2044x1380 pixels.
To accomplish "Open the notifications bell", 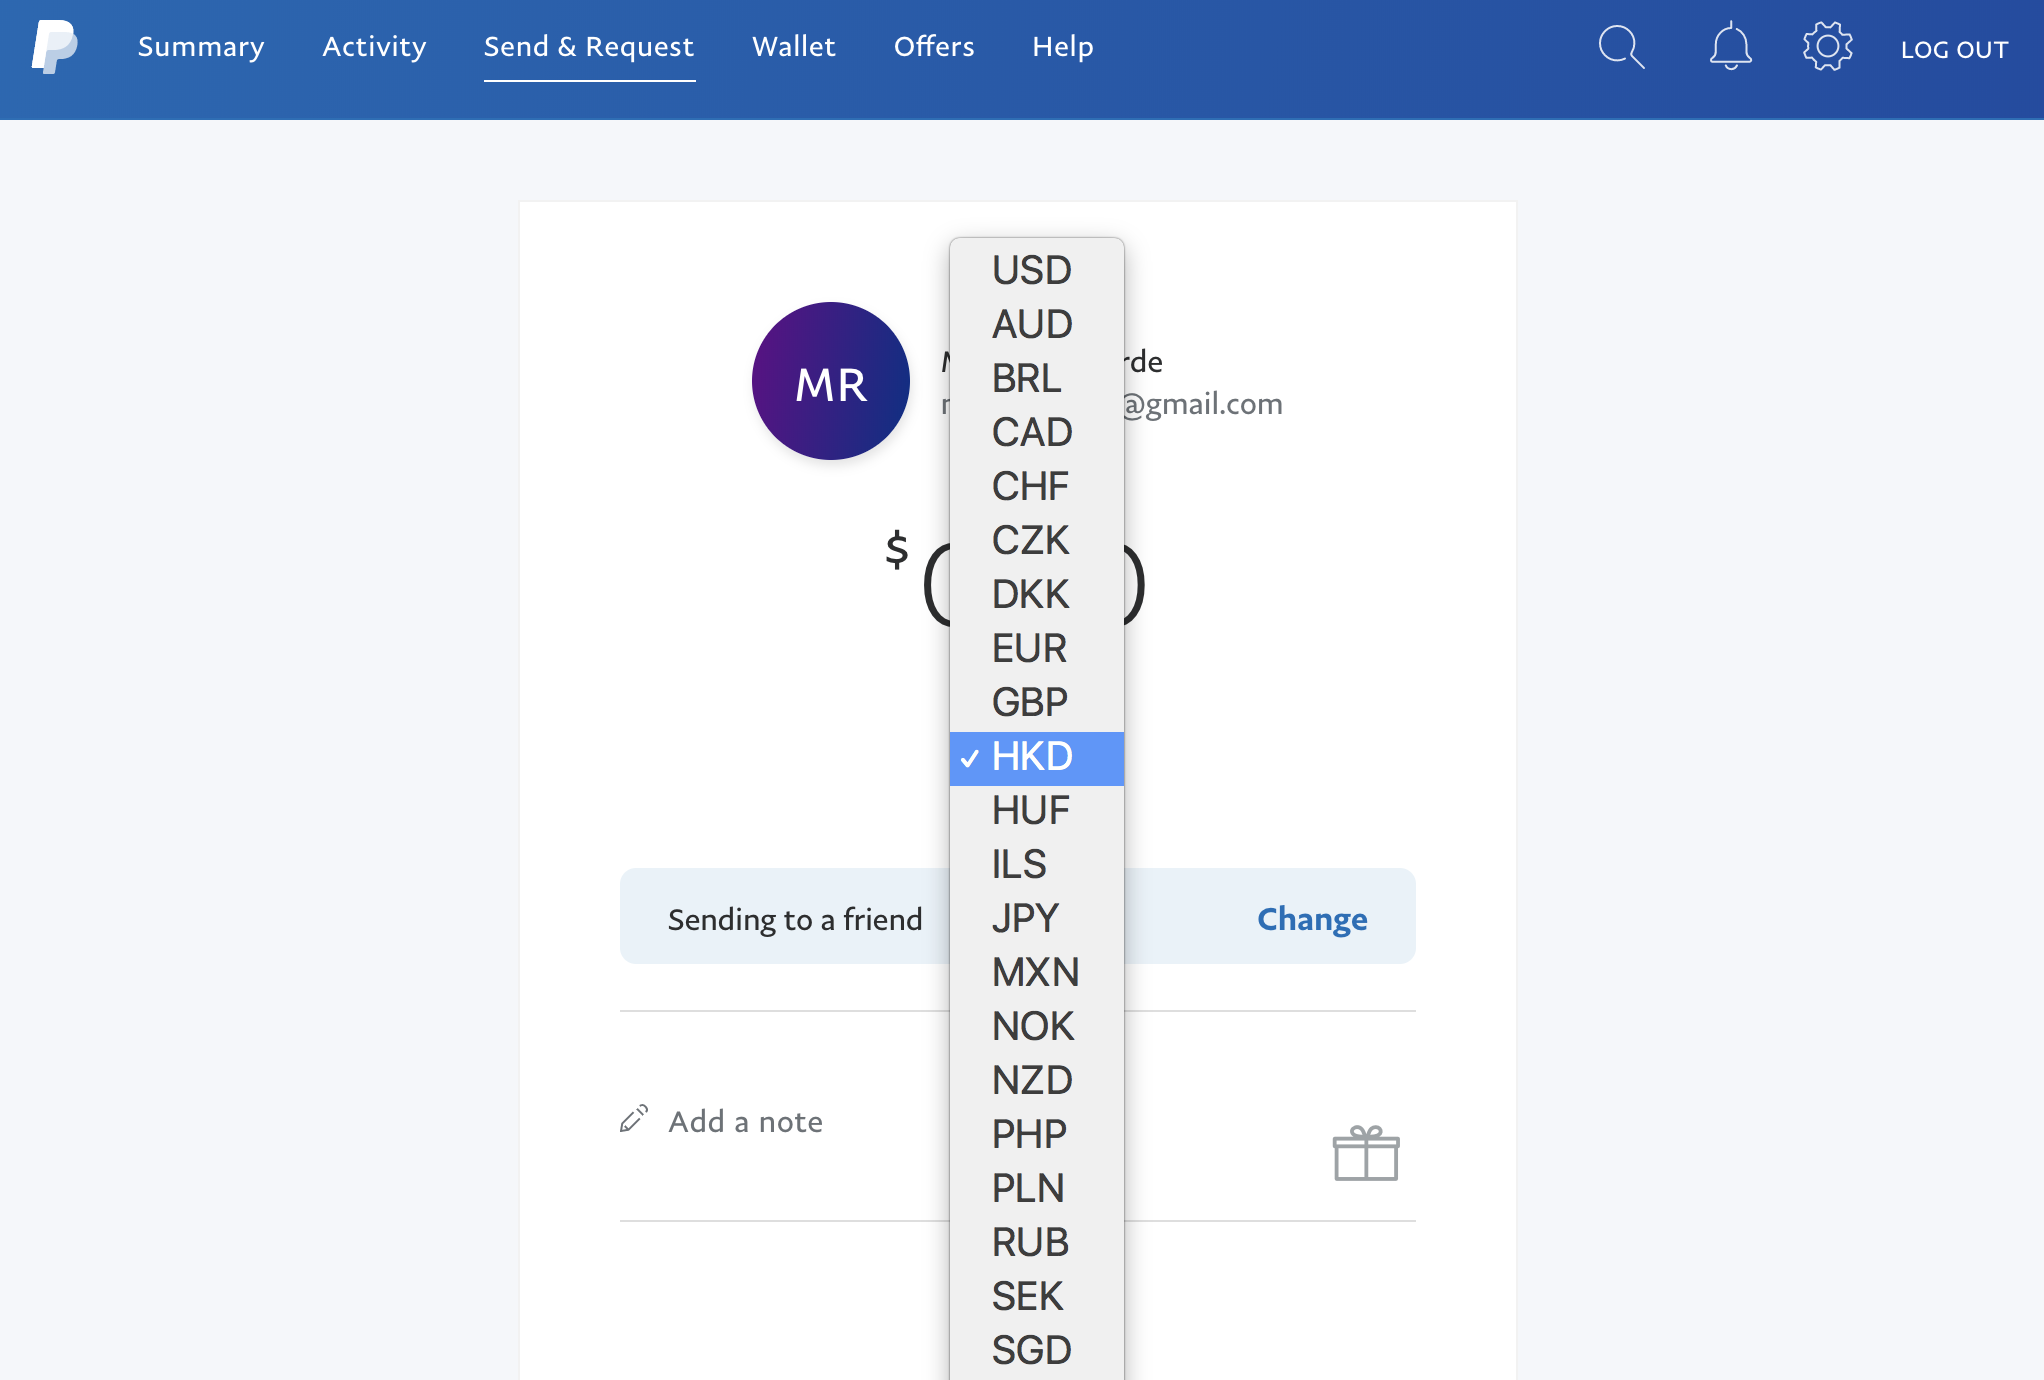I will [x=1730, y=47].
